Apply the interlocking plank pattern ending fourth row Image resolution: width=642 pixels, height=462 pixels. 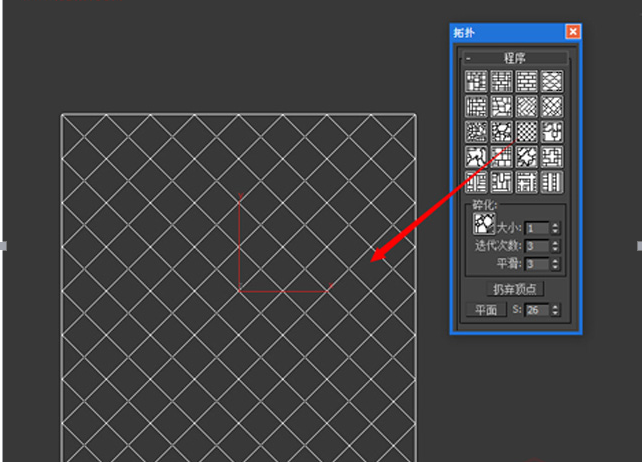[x=552, y=157]
